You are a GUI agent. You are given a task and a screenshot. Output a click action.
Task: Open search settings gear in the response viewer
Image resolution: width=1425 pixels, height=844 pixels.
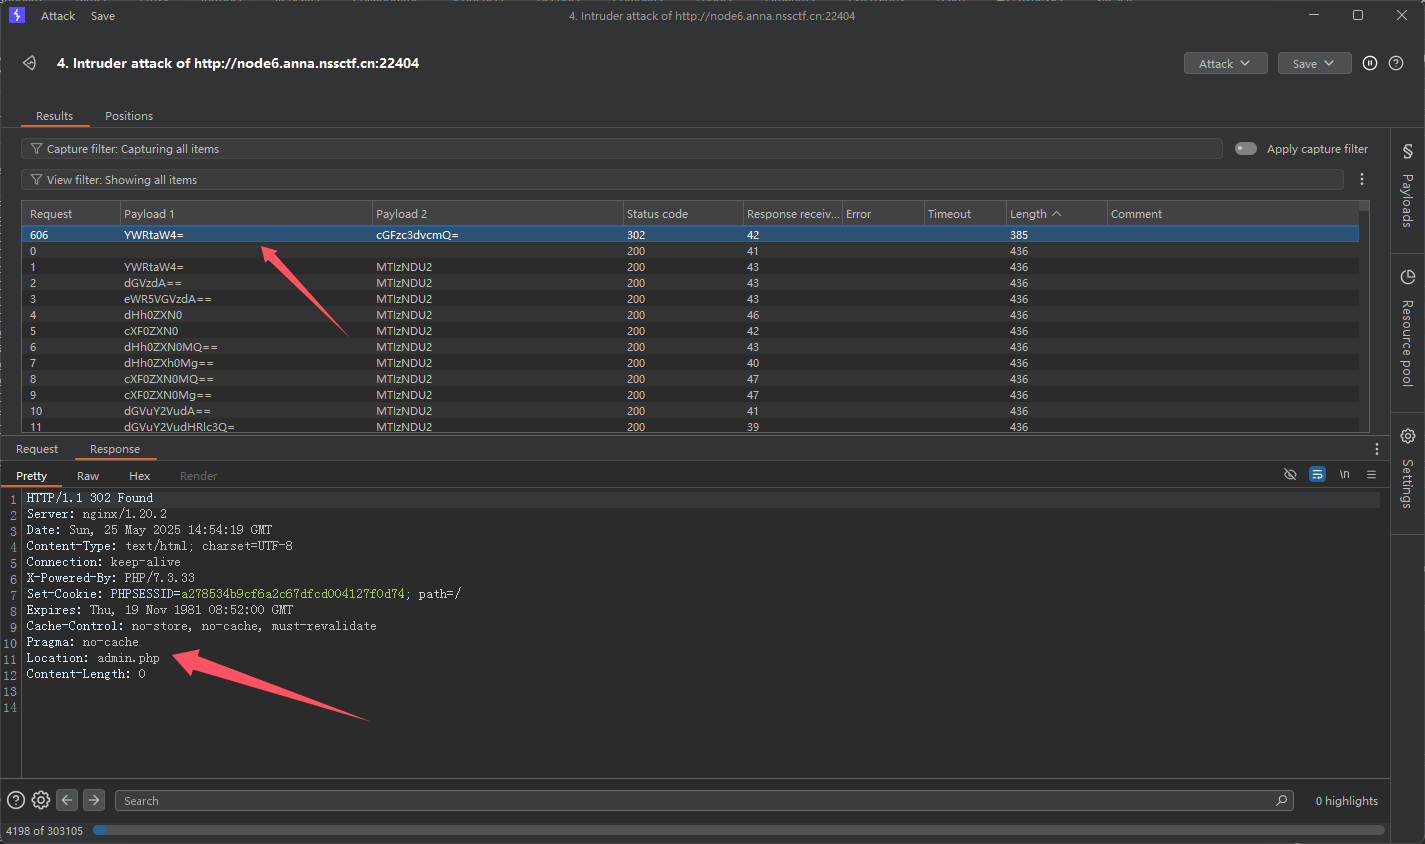(41, 800)
